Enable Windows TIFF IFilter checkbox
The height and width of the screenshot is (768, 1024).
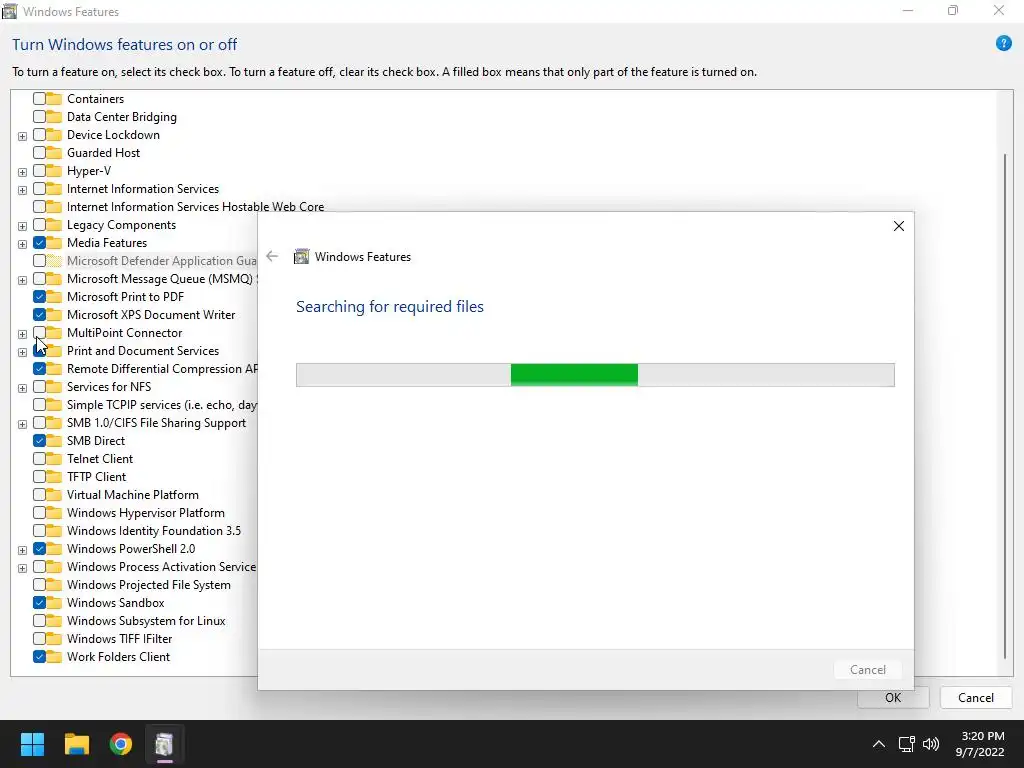pos(39,639)
